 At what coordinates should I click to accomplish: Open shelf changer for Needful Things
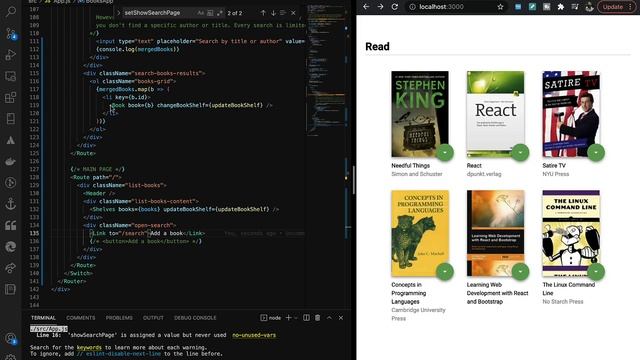[x=444, y=153]
